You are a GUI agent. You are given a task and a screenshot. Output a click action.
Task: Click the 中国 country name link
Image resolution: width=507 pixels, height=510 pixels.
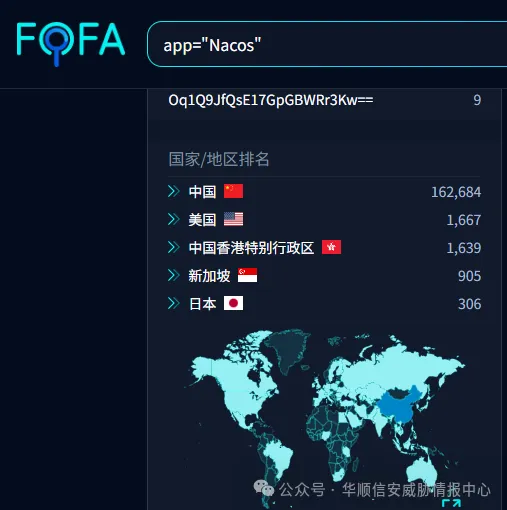coord(202,192)
